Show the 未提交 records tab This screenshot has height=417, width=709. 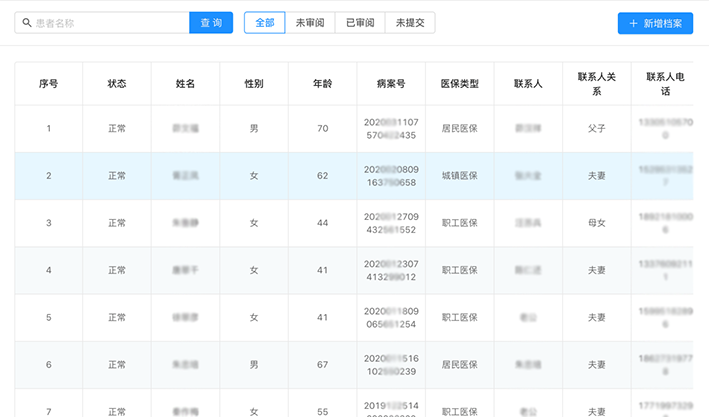[410, 22]
